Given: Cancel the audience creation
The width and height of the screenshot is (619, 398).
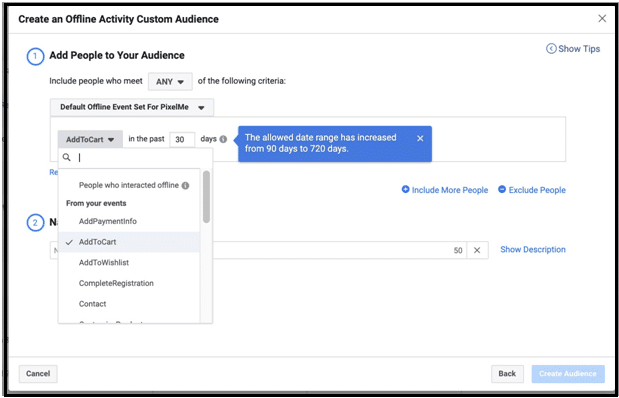Looking at the screenshot, I should 38,374.
